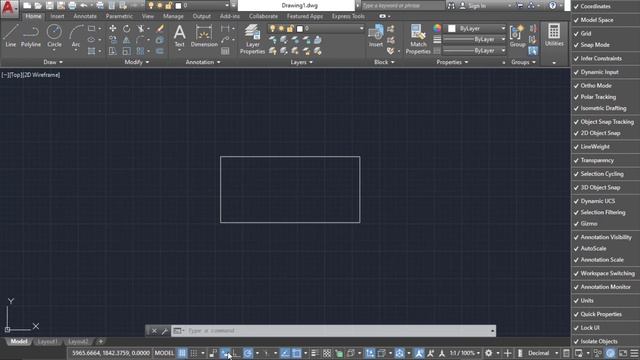Click the coordinates readout in status bar

tap(111, 353)
